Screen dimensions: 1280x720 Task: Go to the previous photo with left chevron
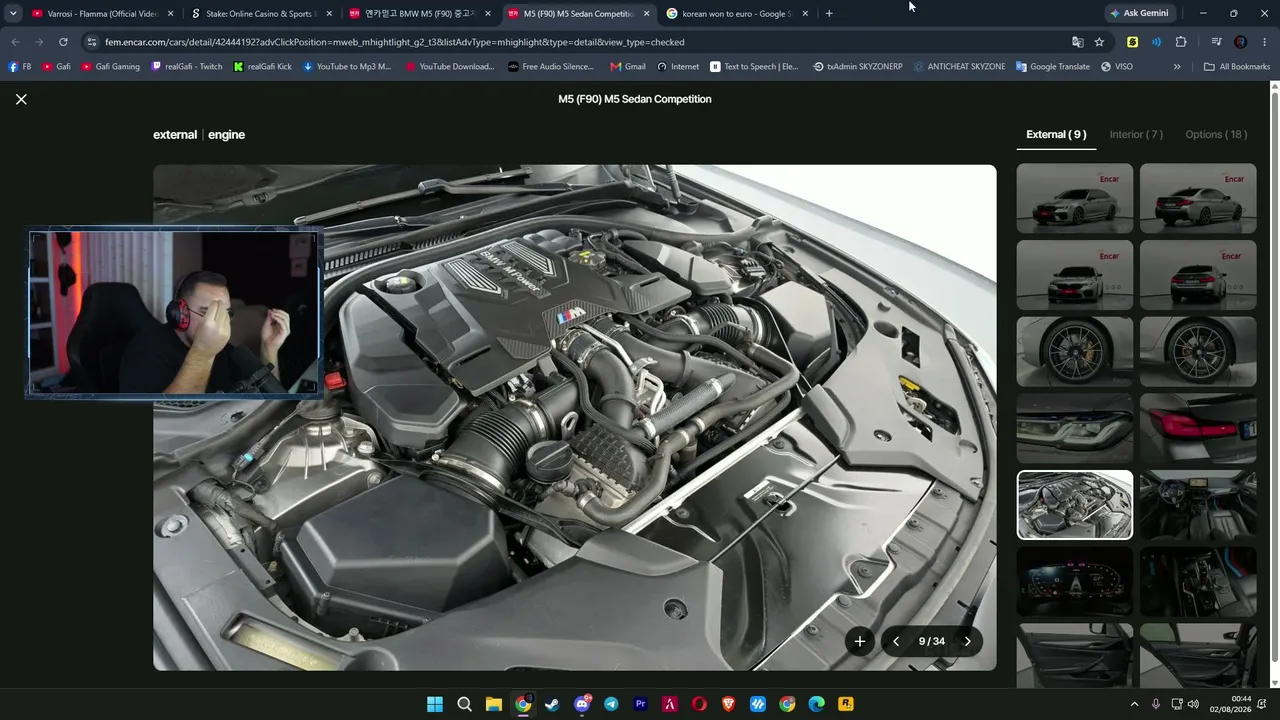pyautogui.click(x=896, y=641)
